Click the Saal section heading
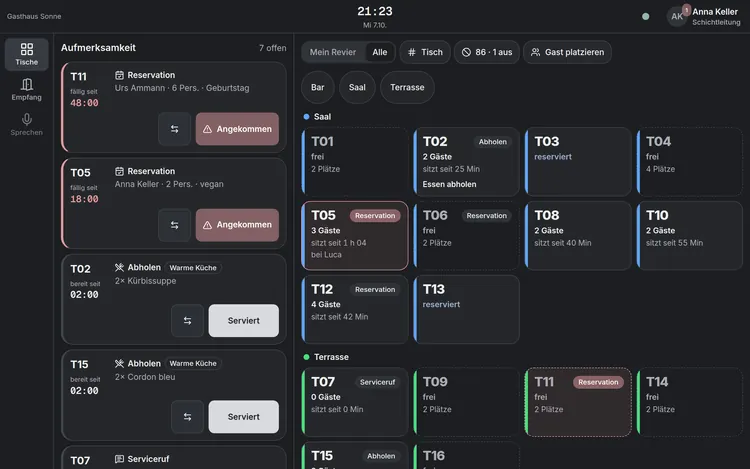 tap(322, 117)
